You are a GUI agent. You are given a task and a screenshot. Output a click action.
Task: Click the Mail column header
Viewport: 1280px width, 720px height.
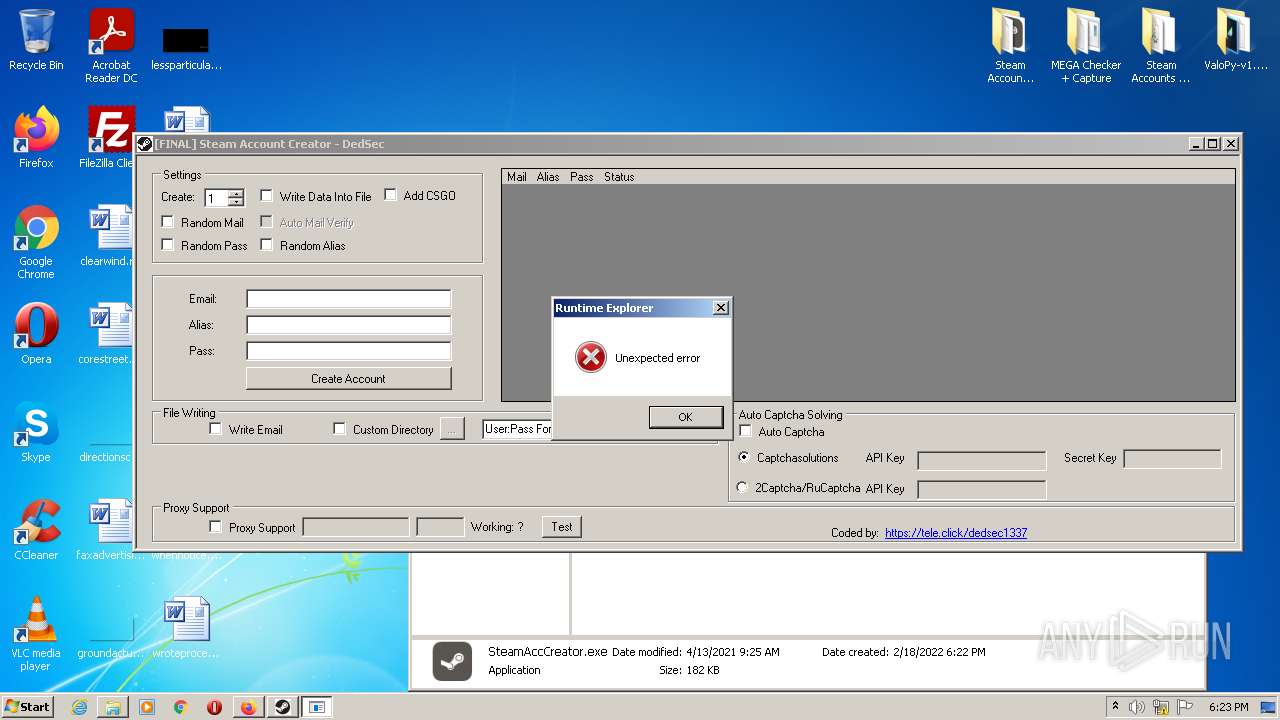[x=517, y=177]
